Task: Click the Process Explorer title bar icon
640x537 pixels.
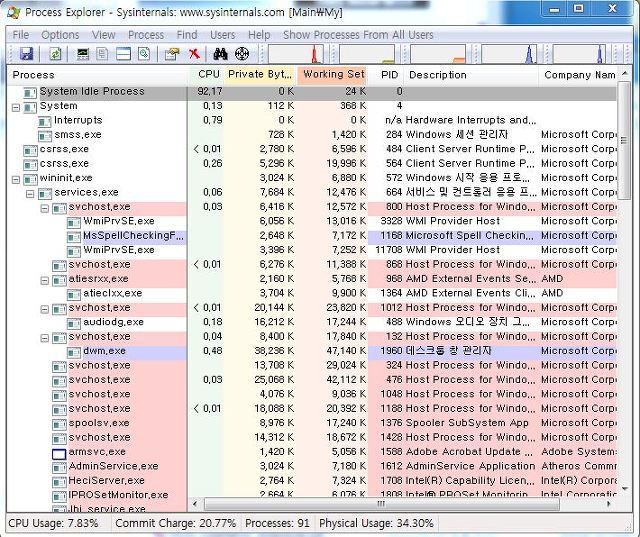Action: 13,12
